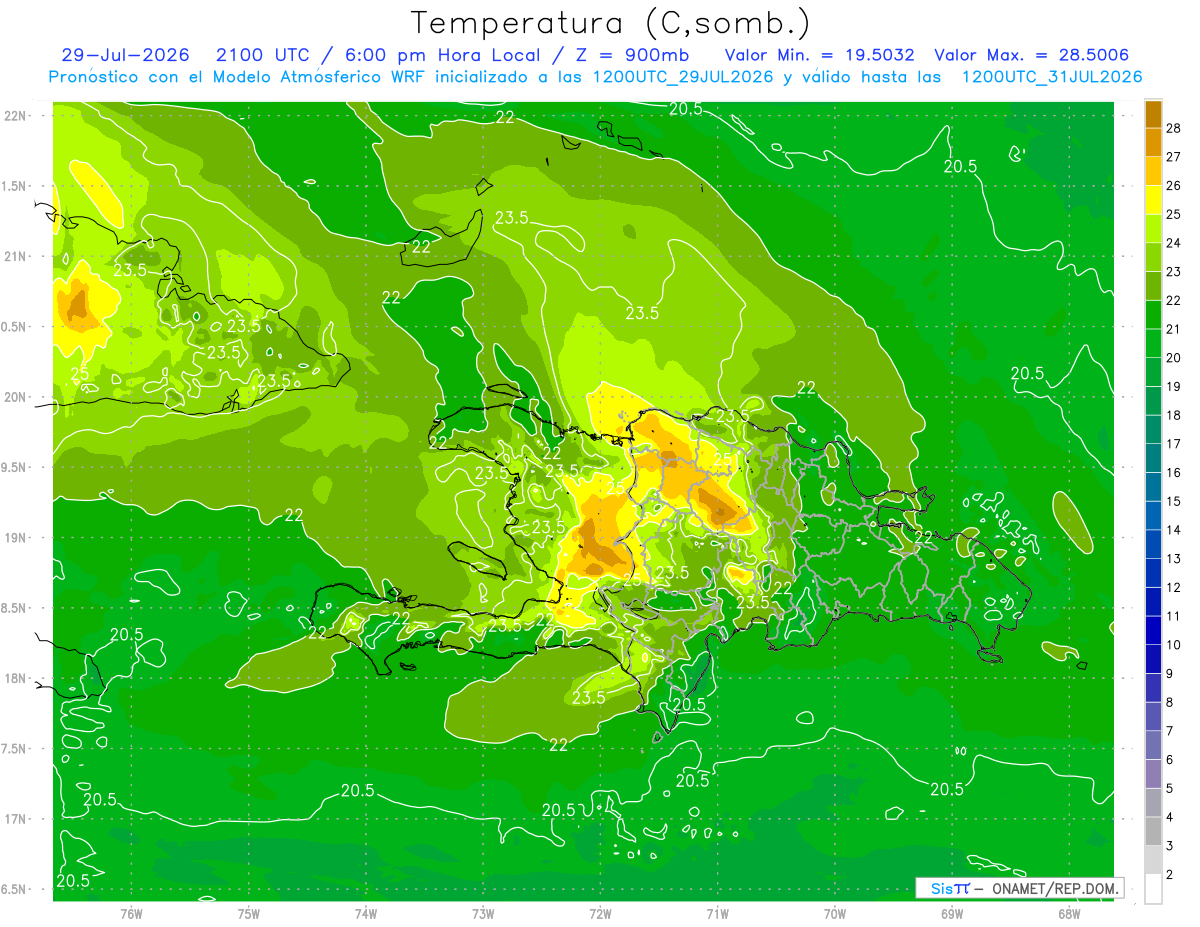This screenshot has height=927, width=1200.
Task: Click the '19N' latitude axis label
Action: (16, 537)
